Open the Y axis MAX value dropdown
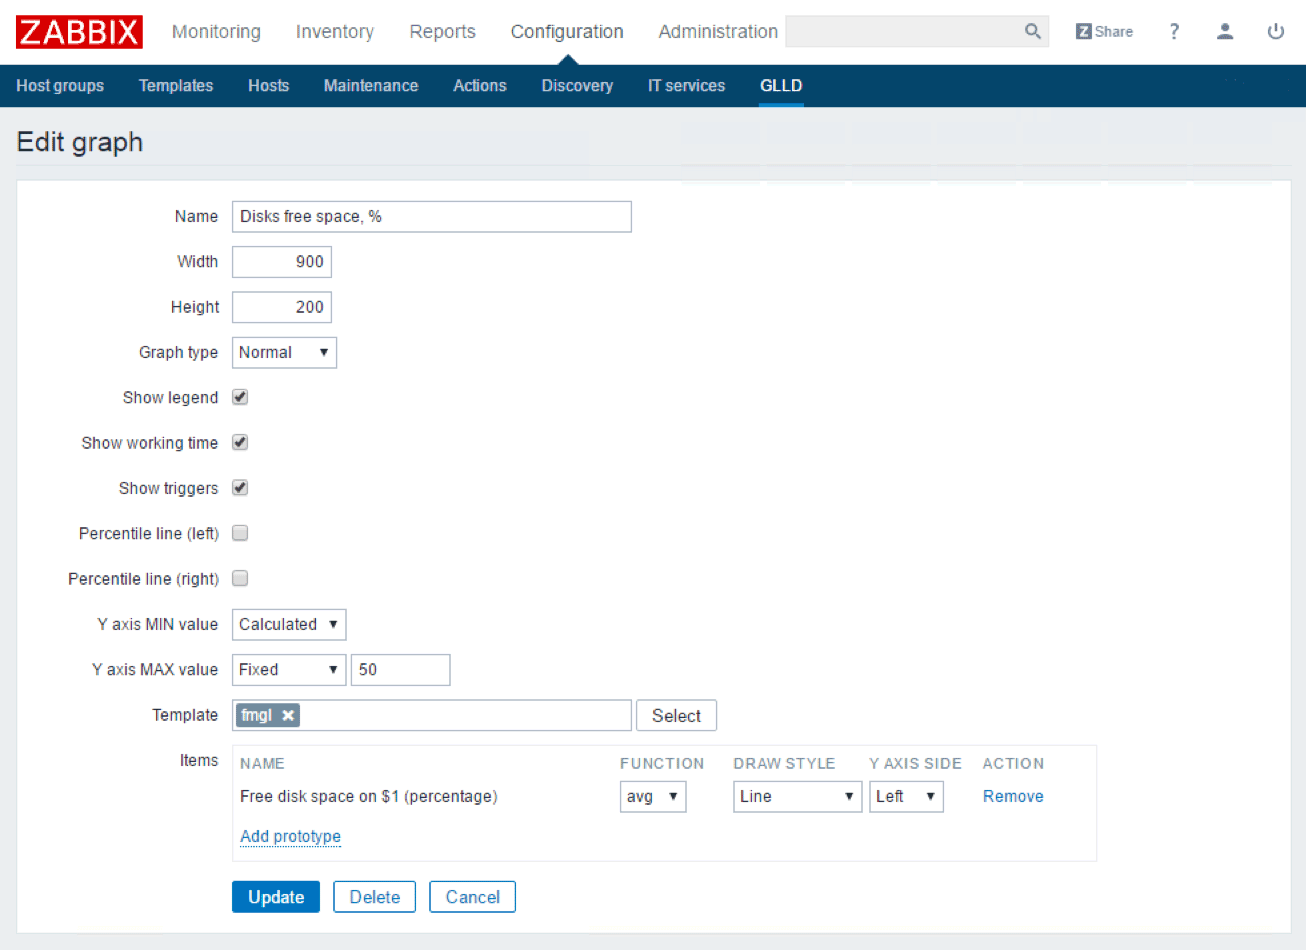The width and height of the screenshot is (1306, 950). point(289,670)
